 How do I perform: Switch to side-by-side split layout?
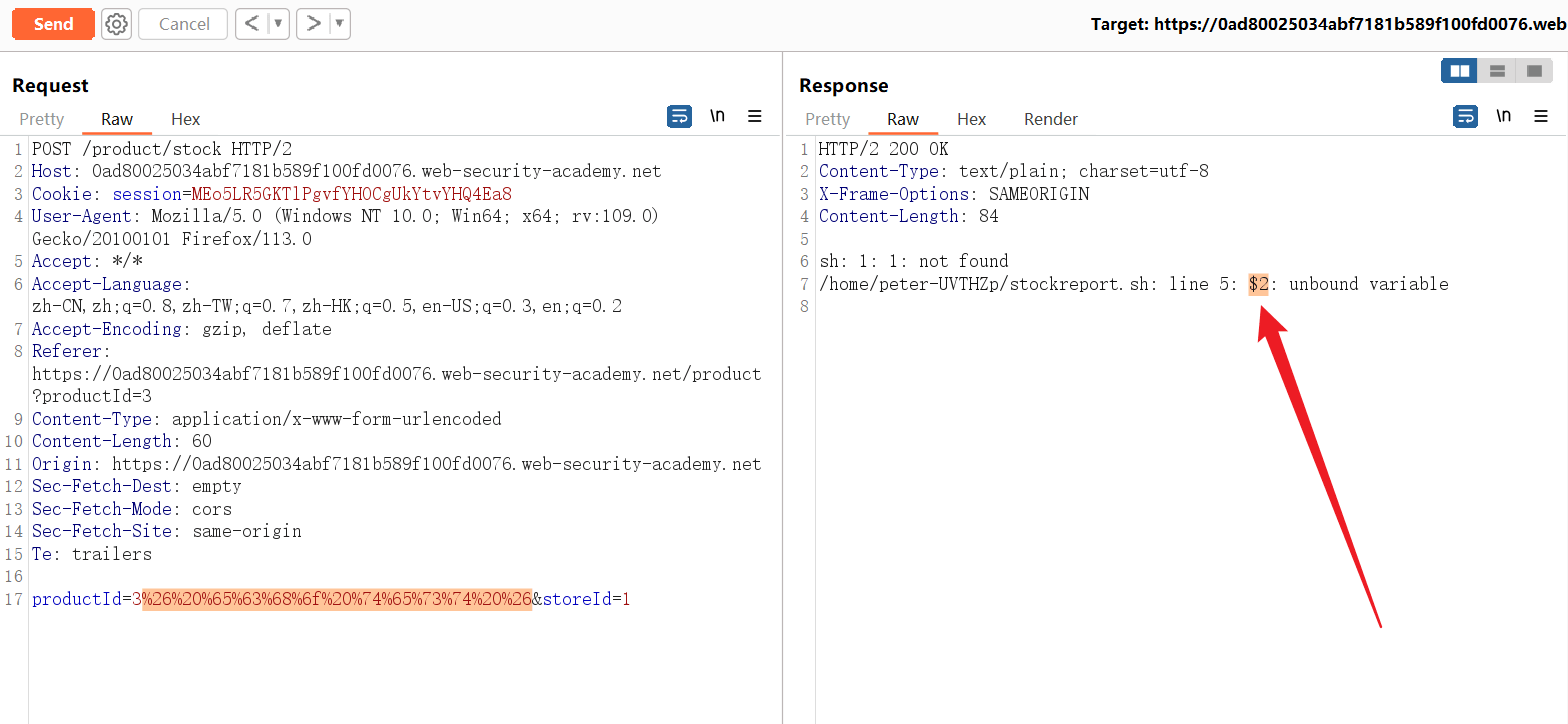(x=1460, y=71)
